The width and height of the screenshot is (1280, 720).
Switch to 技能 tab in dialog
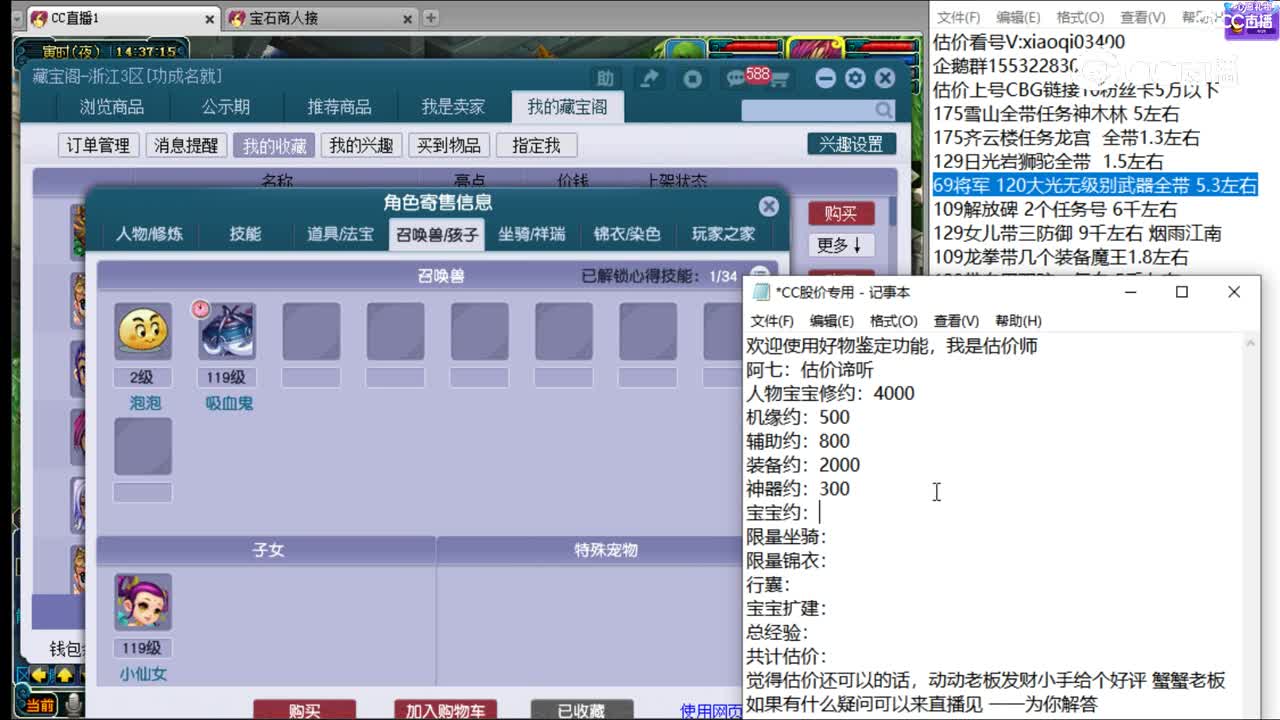[245, 234]
